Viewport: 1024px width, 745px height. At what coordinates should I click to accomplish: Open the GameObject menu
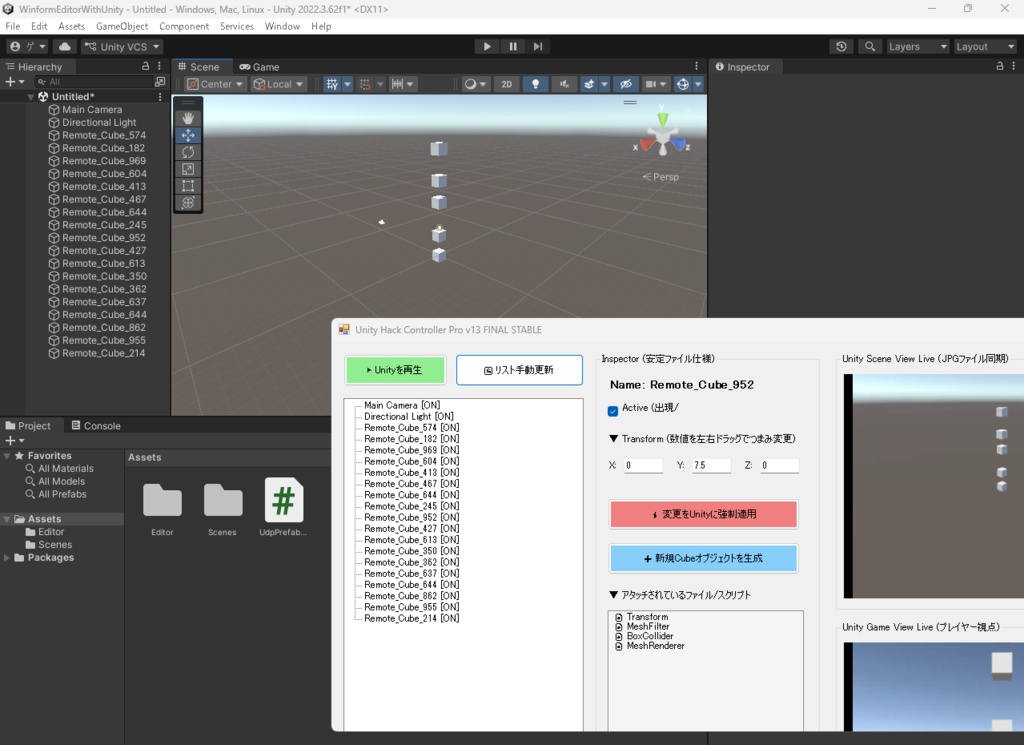point(122,26)
